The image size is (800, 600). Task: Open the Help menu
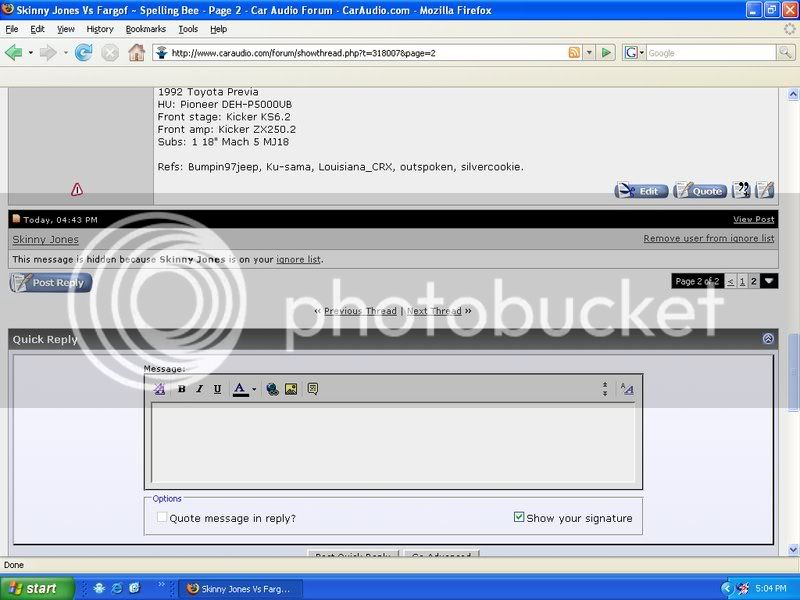pyautogui.click(x=218, y=29)
